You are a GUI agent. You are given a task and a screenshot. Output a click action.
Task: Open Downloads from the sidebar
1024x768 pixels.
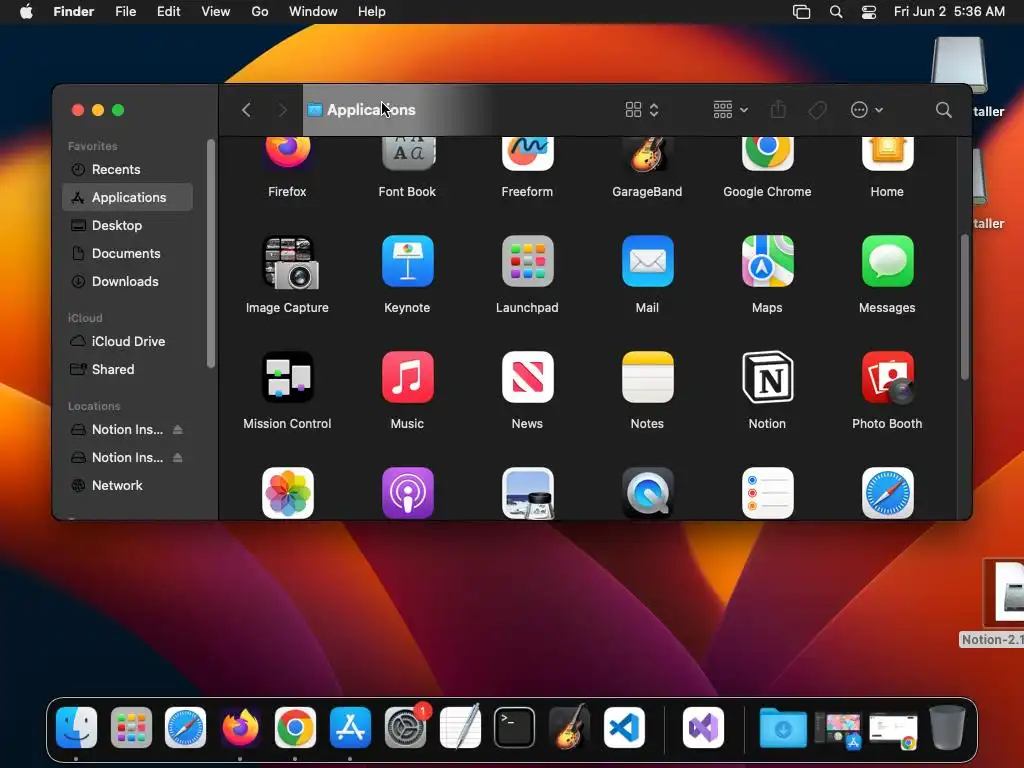click(127, 281)
